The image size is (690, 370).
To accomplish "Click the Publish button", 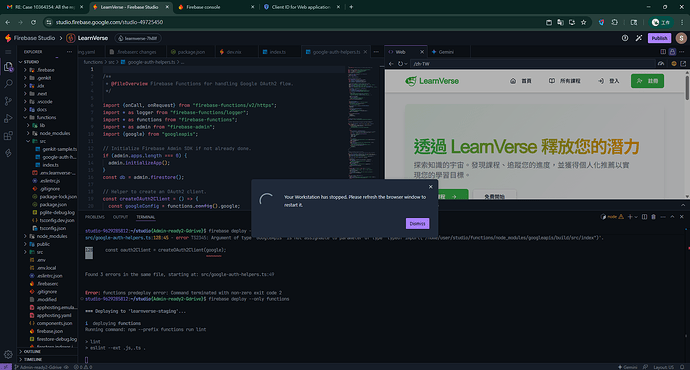I will (659, 38).
